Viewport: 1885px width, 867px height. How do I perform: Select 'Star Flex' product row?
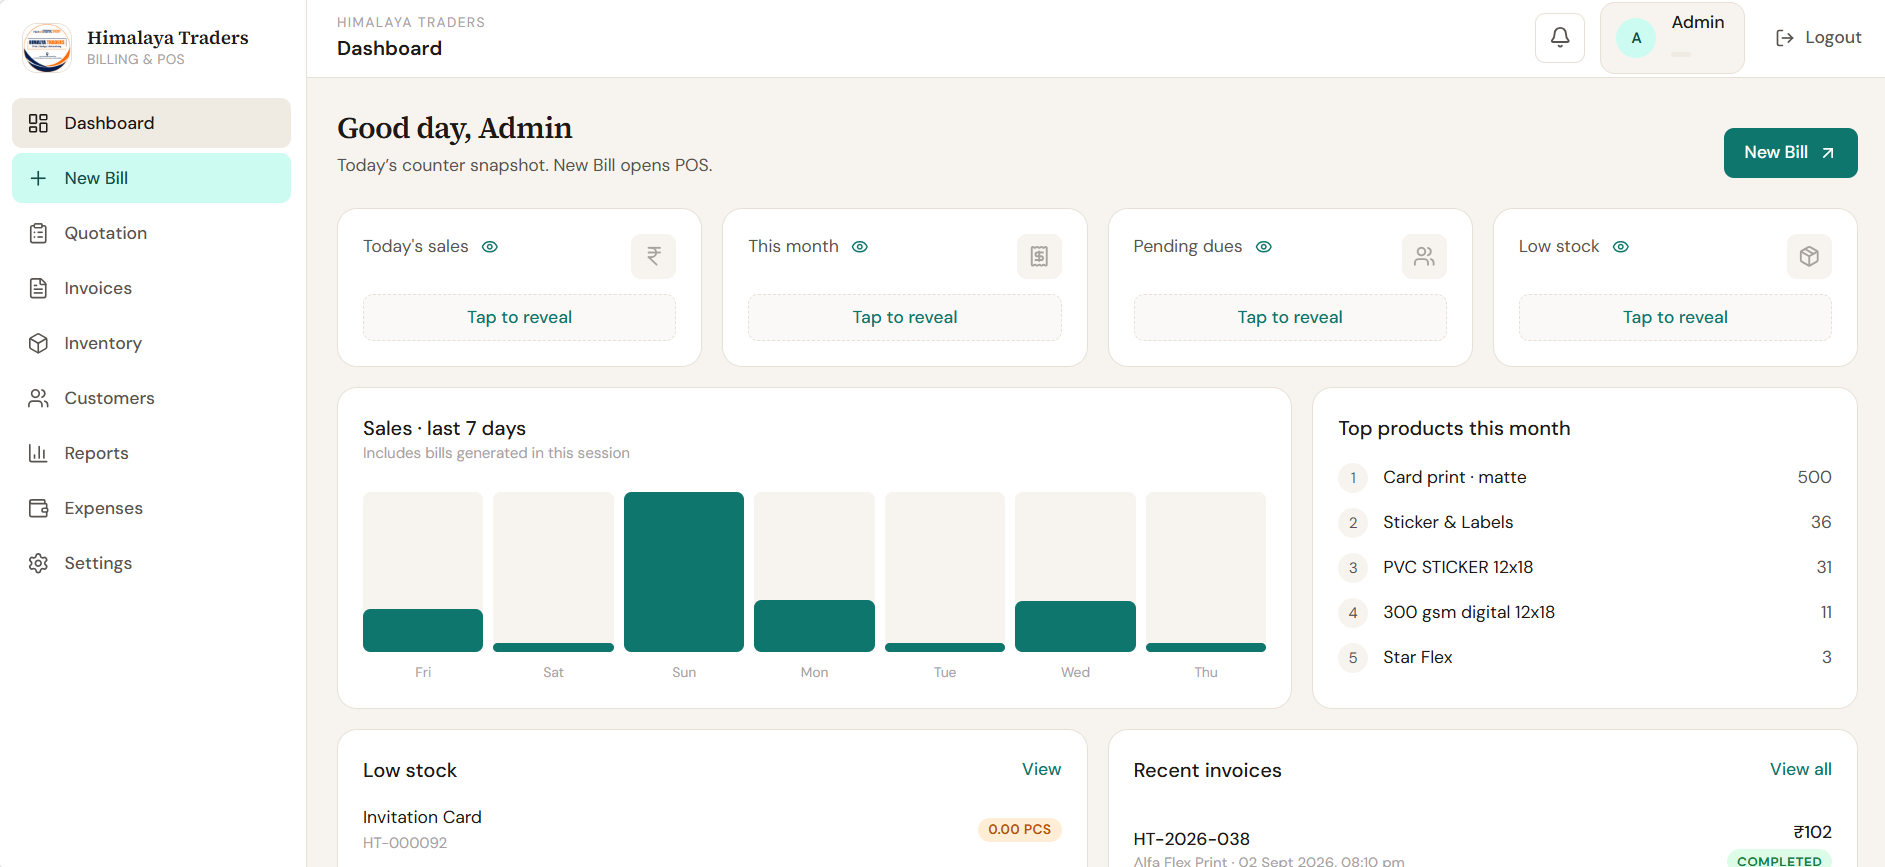coord(1585,657)
